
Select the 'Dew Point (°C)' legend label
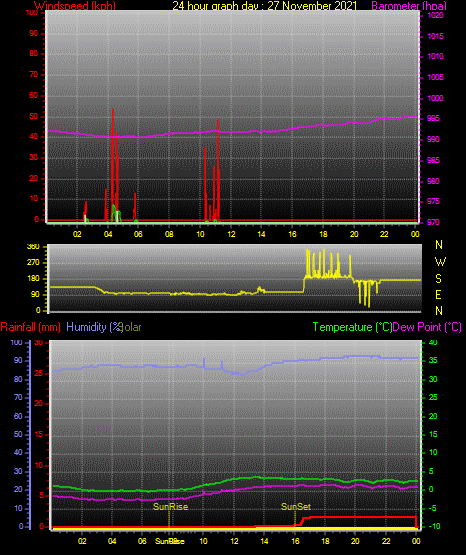(427, 327)
